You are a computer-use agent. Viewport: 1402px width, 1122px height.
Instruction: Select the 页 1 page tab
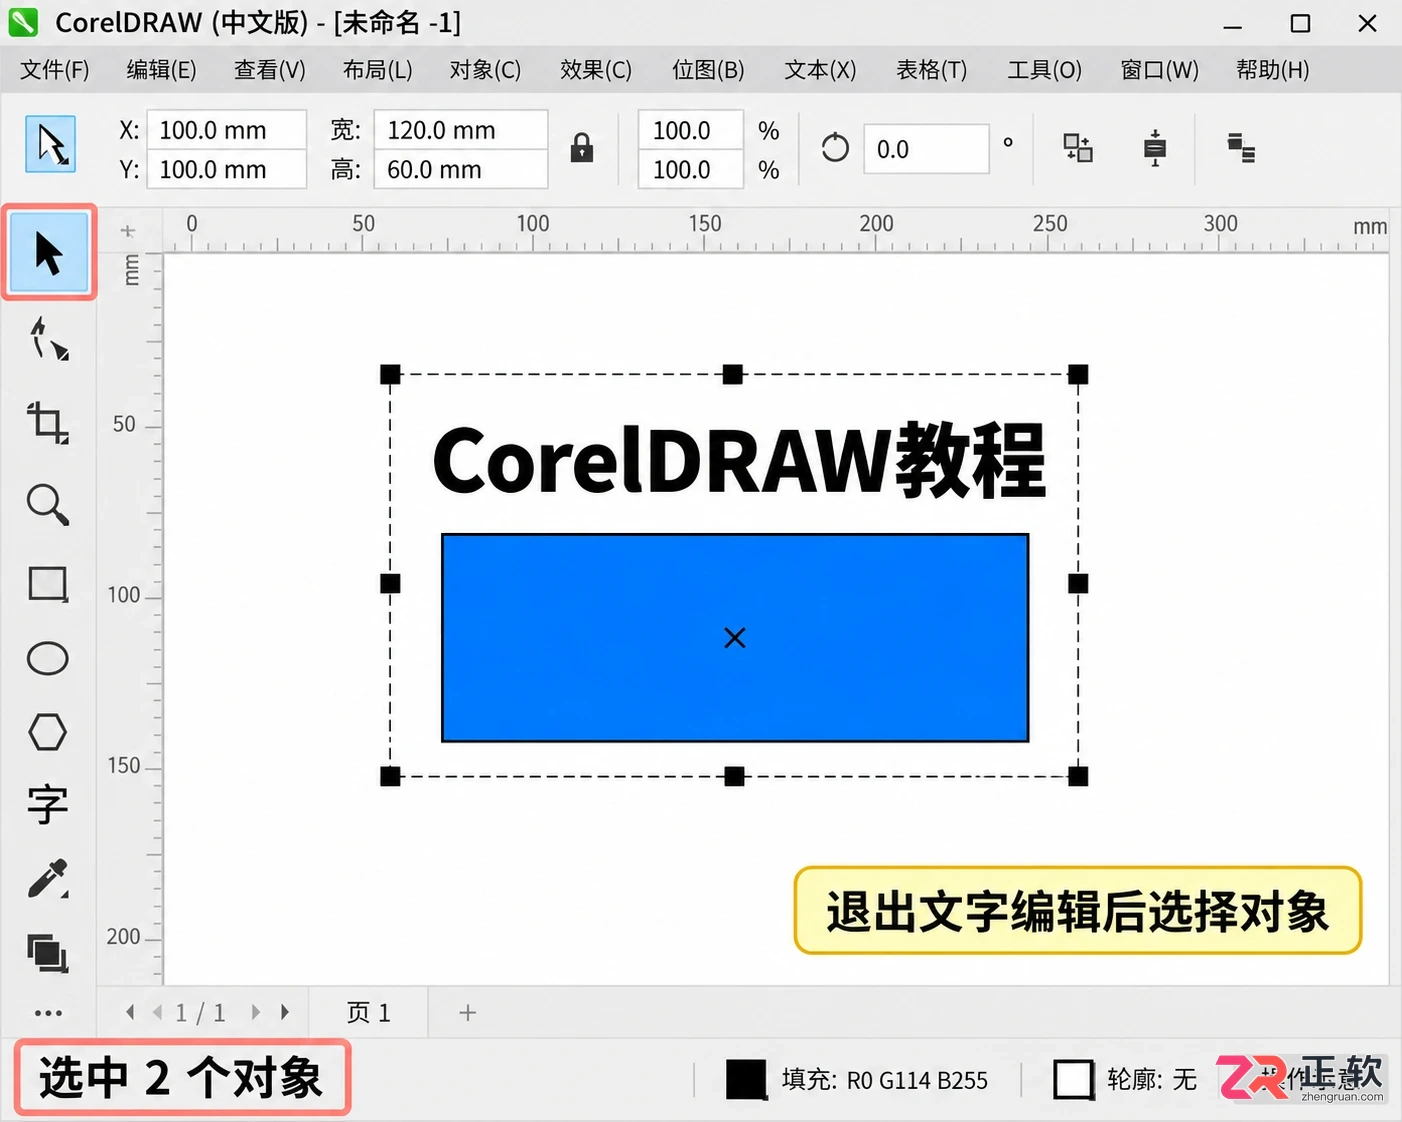pyautogui.click(x=369, y=1012)
